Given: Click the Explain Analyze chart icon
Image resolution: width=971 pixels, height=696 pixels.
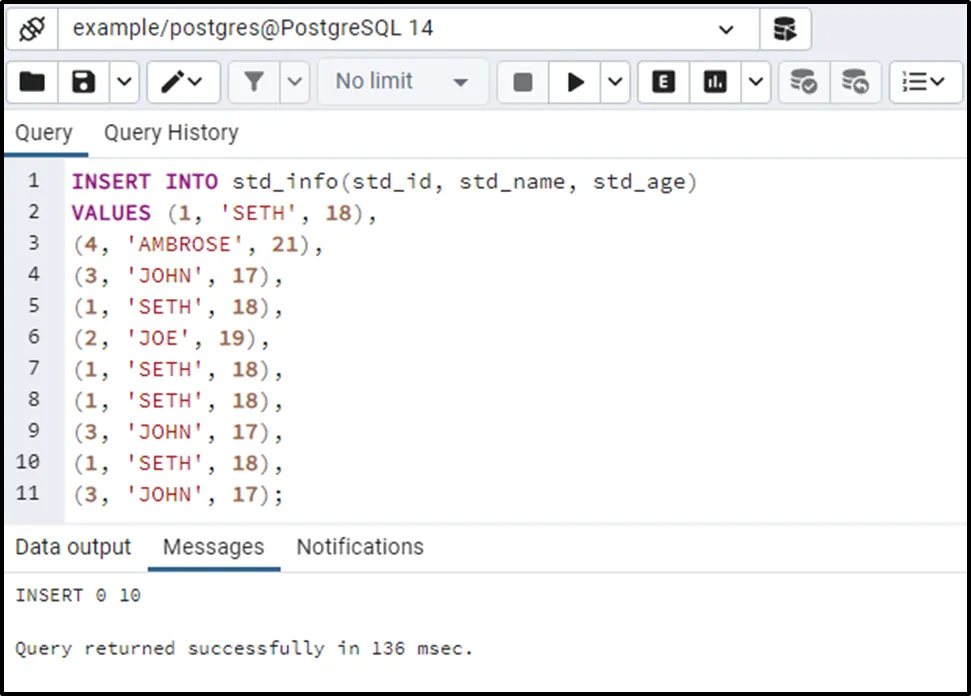Looking at the screenshot, I should pos(715,82).
